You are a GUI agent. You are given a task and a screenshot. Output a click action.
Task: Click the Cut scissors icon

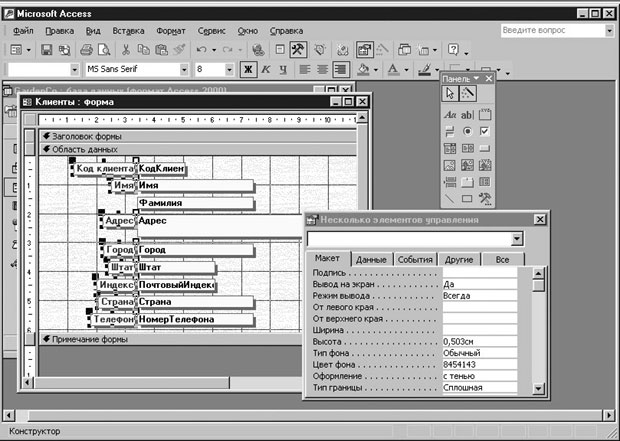(x=126, y=50)
